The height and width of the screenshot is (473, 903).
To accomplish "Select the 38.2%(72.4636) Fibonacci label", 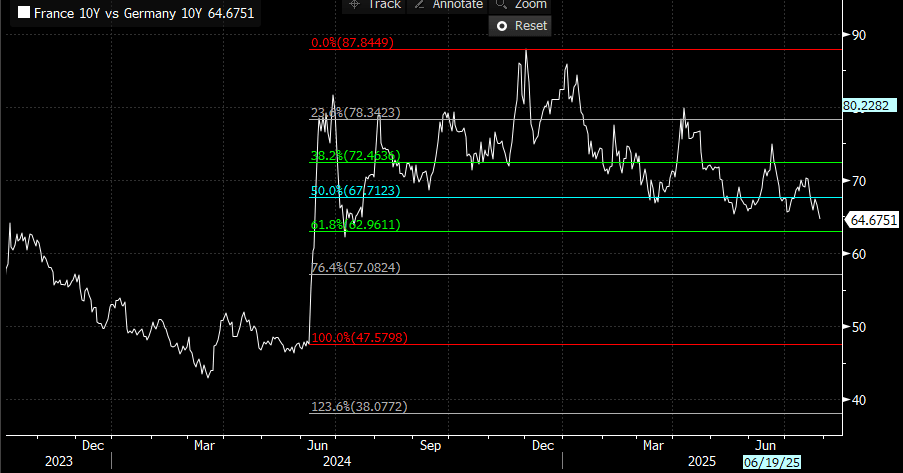I will 355,156.
